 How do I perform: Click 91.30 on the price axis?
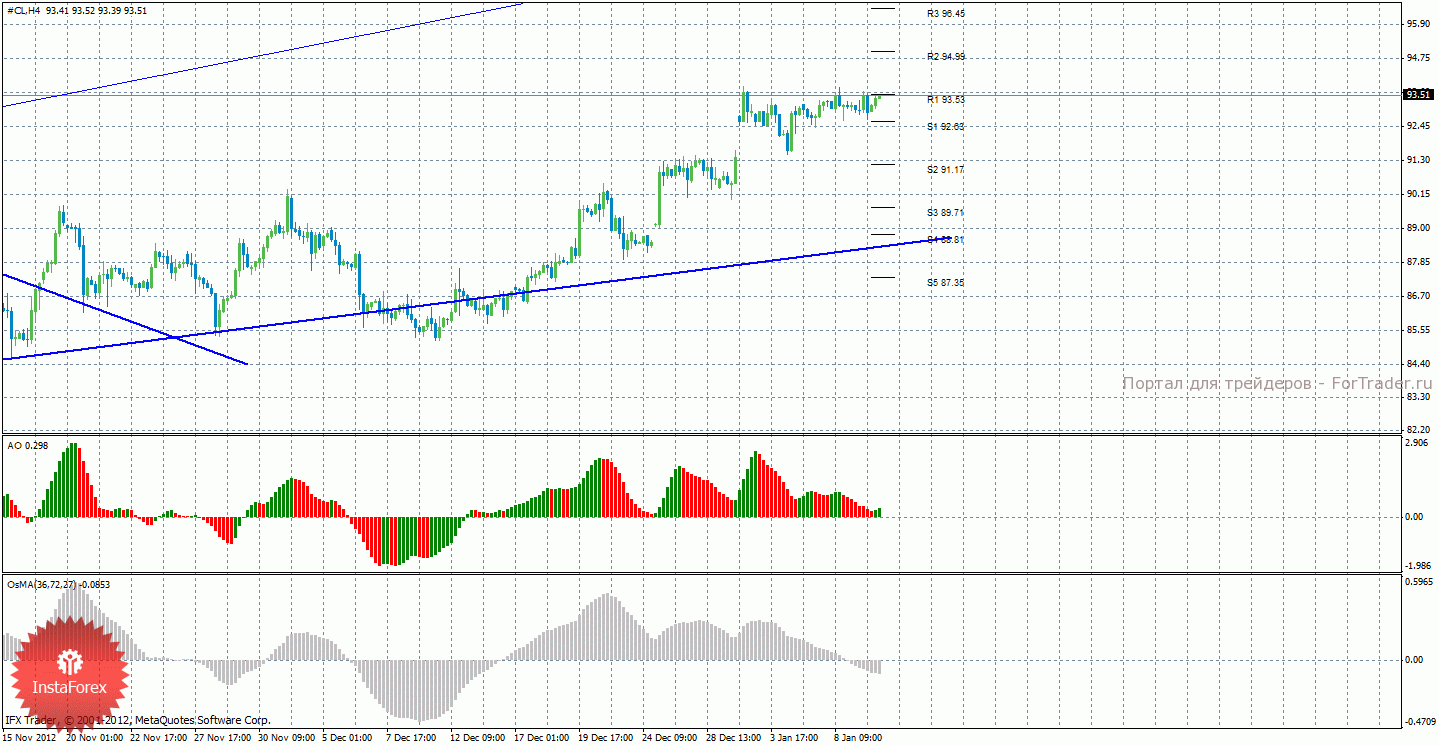coord(1419,160)
